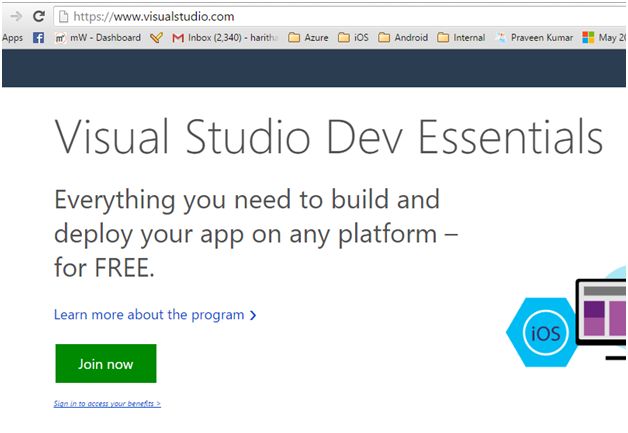Click the iOS hexagon icon
The height and width of the screenshot is (433, 628).
(543, 332)
